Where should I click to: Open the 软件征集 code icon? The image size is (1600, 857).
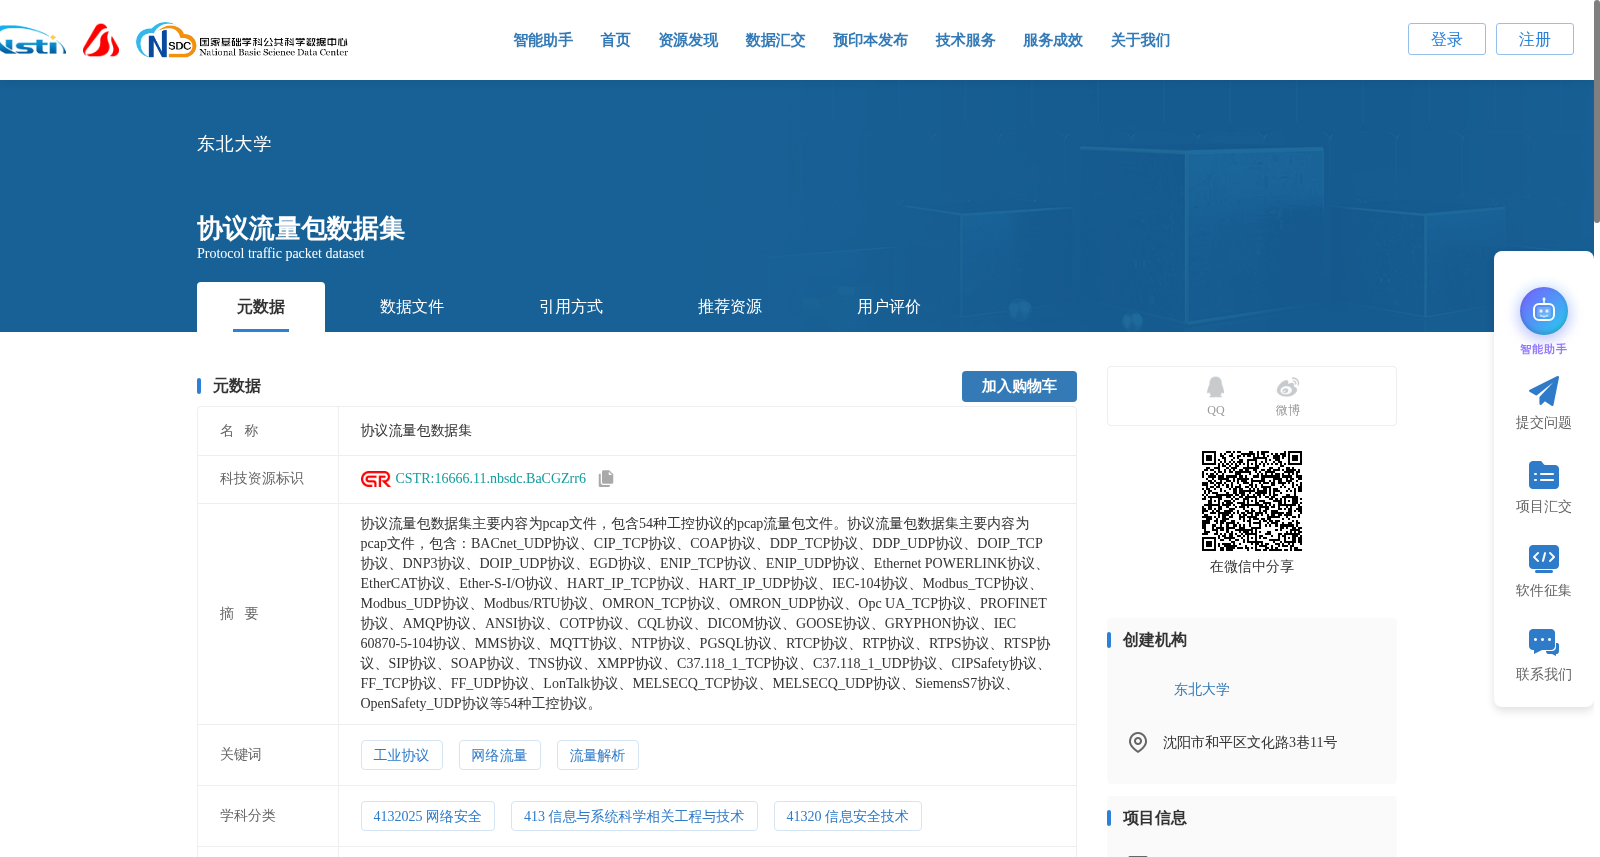[x=1544, y=558]
